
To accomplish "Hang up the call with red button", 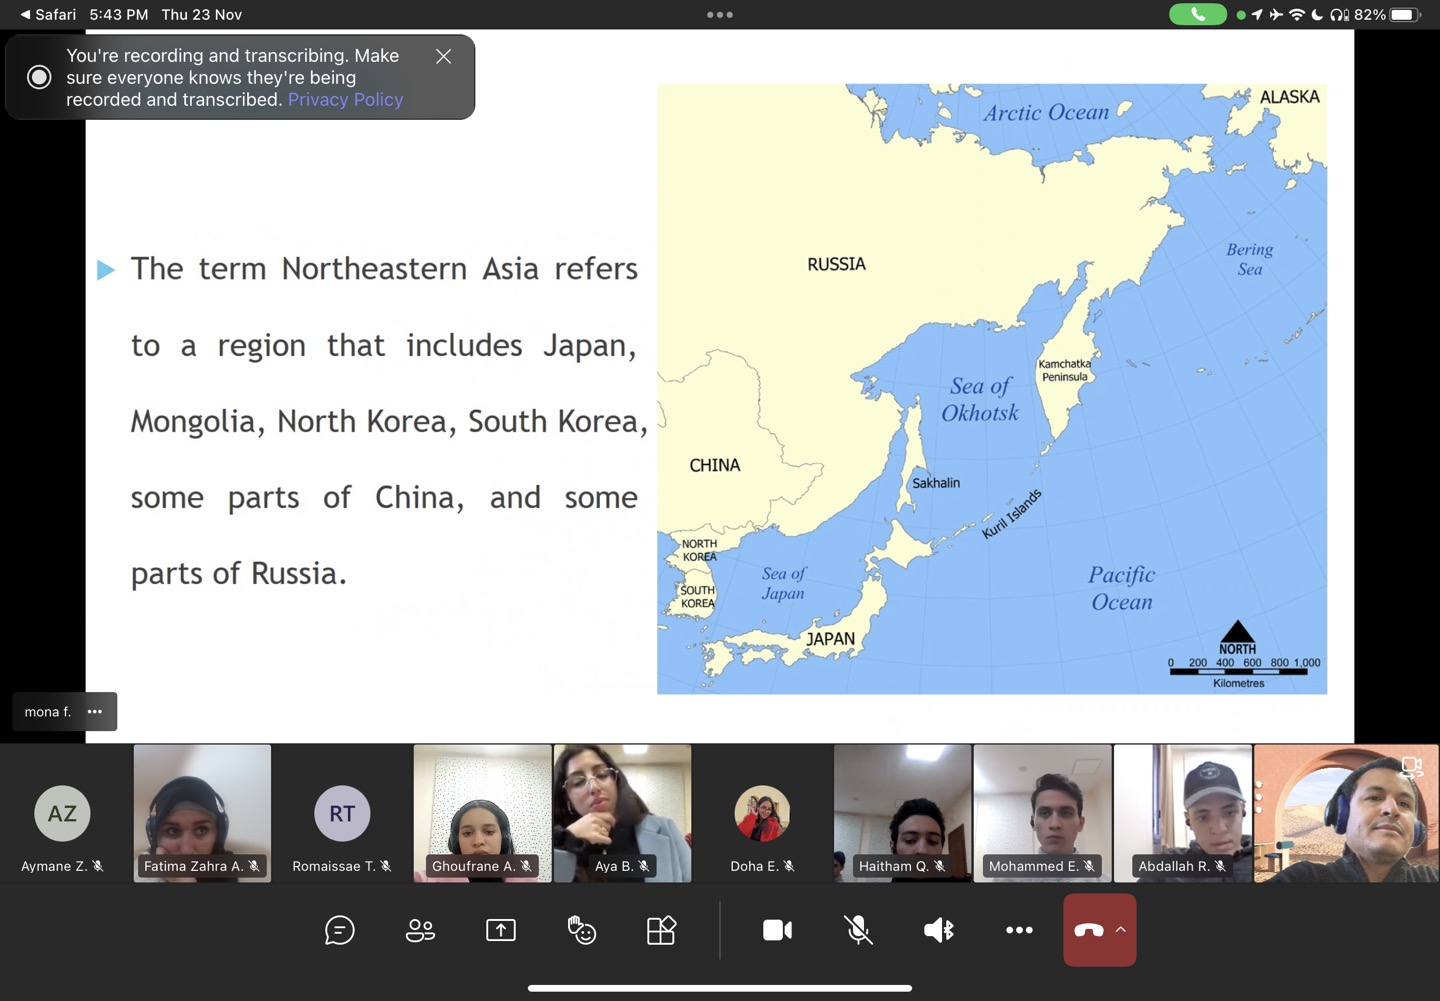I will pyautogui.click(x=1088, y=930).
